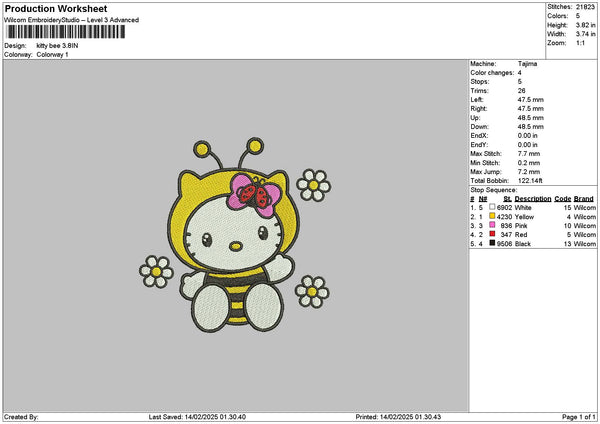This screenshot has width=600, height=424.
Task: Click the EndX value "0.00 in"
Action: coord(528,136)
